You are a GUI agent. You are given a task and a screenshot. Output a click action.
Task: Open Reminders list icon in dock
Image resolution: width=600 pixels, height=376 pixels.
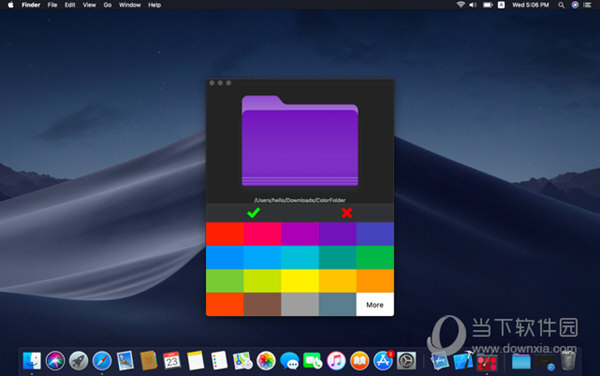click(219, 361)
